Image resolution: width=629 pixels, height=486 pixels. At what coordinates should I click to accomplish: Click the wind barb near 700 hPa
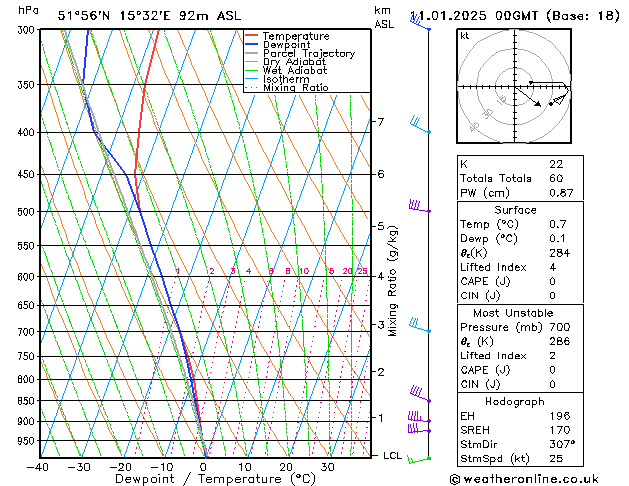(420, 326)
